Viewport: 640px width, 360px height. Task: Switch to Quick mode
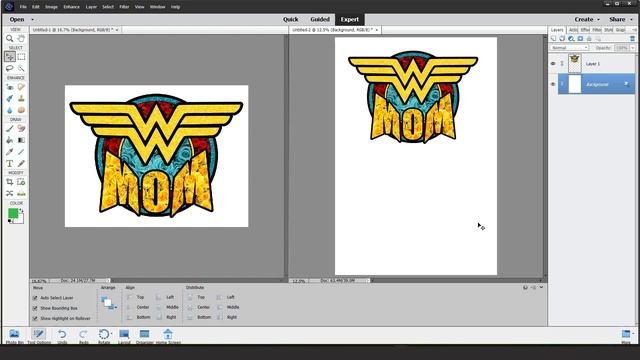coord(291,20)
